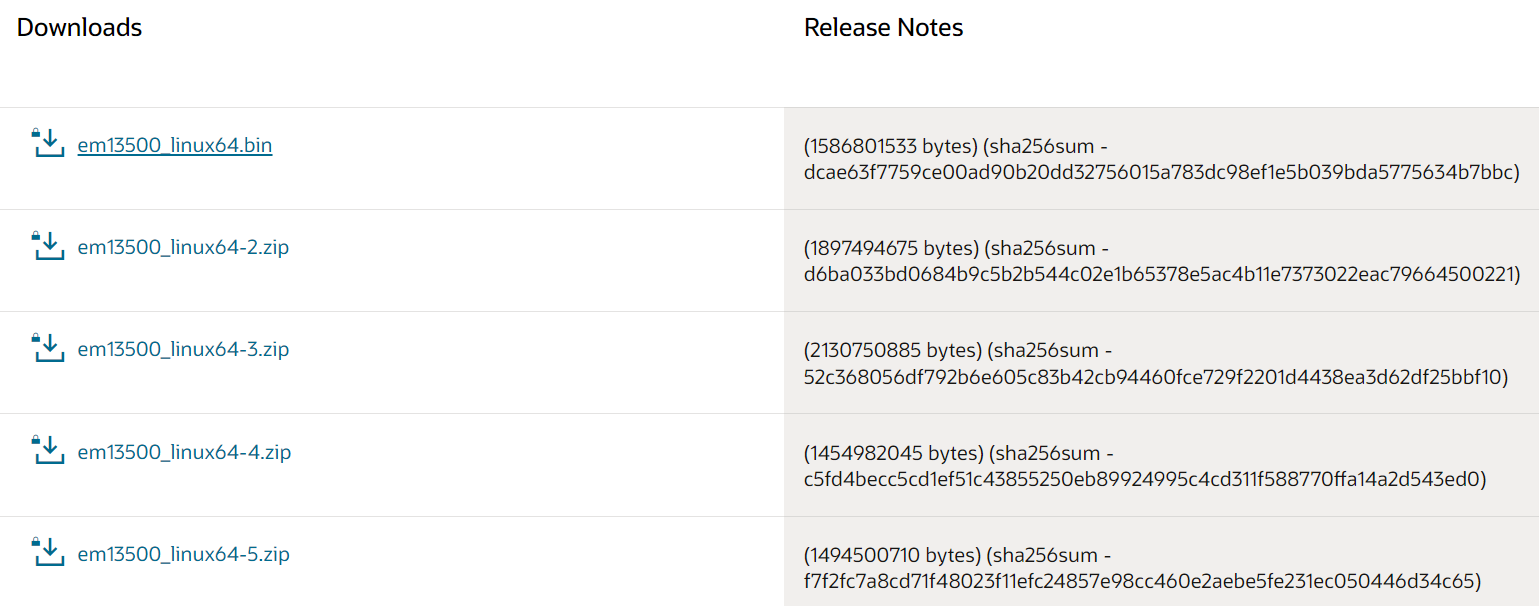Click the download icon beside em13500_linux64-2.zip
The image size is (1539, 606).
click(x=48, y=246)
